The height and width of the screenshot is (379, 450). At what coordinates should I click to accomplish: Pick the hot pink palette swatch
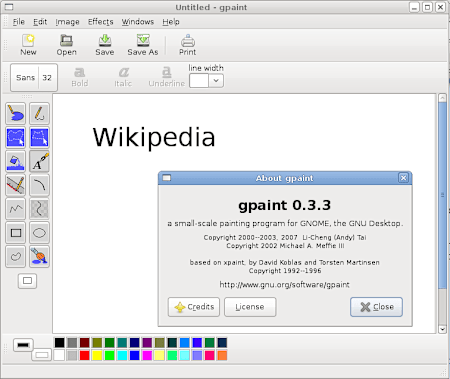point(210,355)
